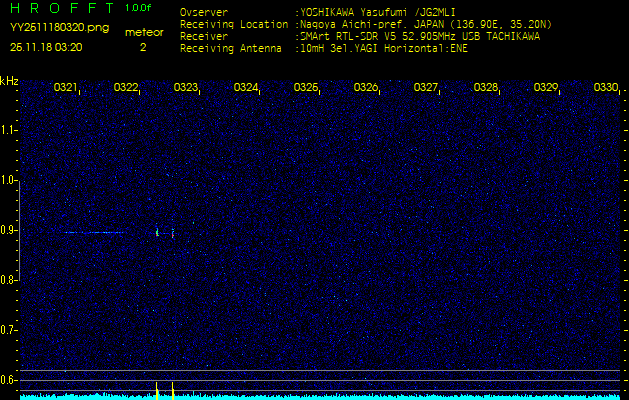Viewport: 629px width, 400px height.
Task: Select the 1.1 kHz frequency label
Action: [x=9, y=130]
